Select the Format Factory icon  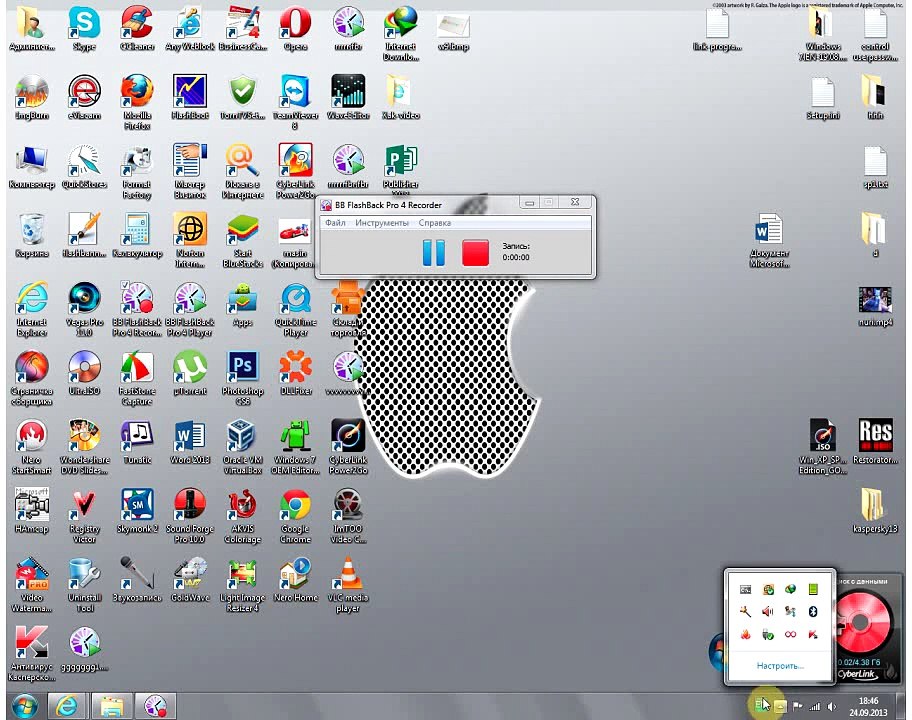[137, 172]
